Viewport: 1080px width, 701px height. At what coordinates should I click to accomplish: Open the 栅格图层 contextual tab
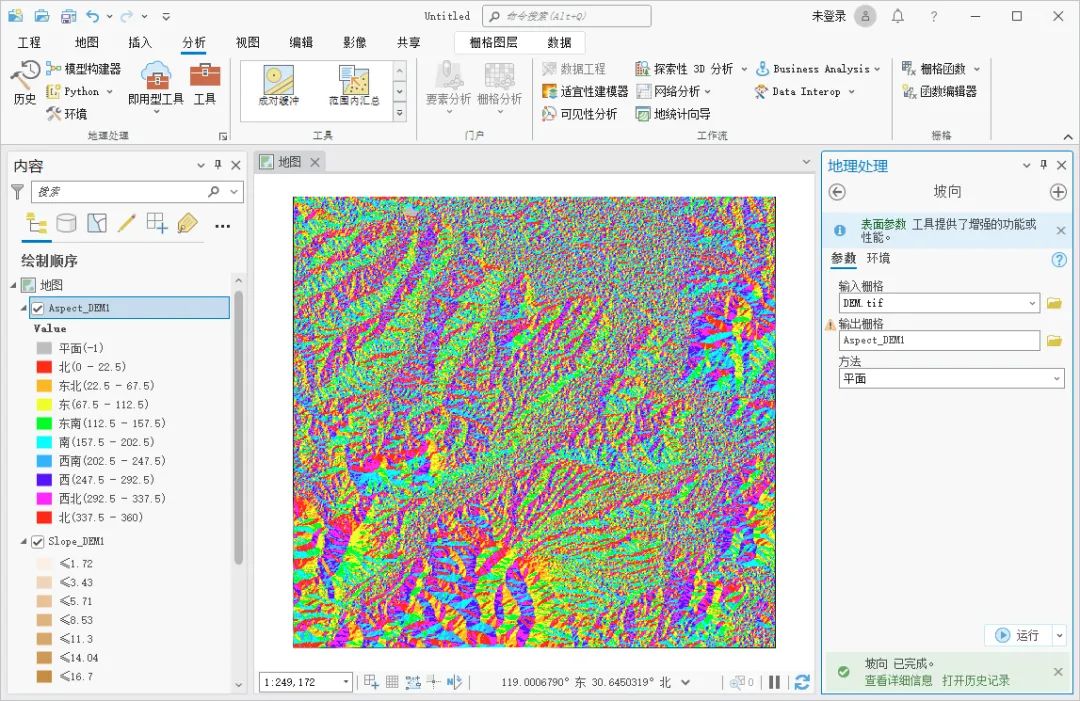493,42
